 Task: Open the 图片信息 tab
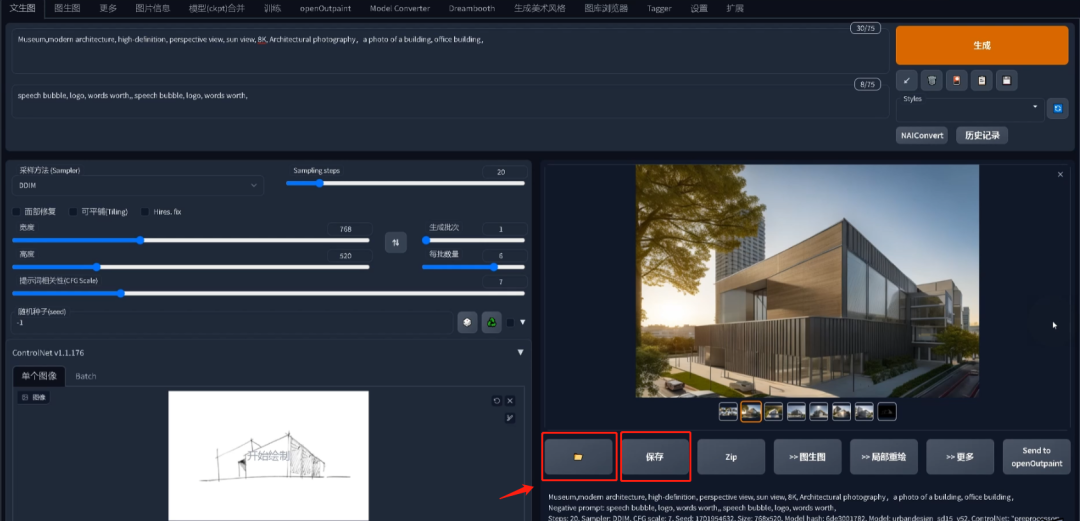pyautogui.click(x=153, y=8)
